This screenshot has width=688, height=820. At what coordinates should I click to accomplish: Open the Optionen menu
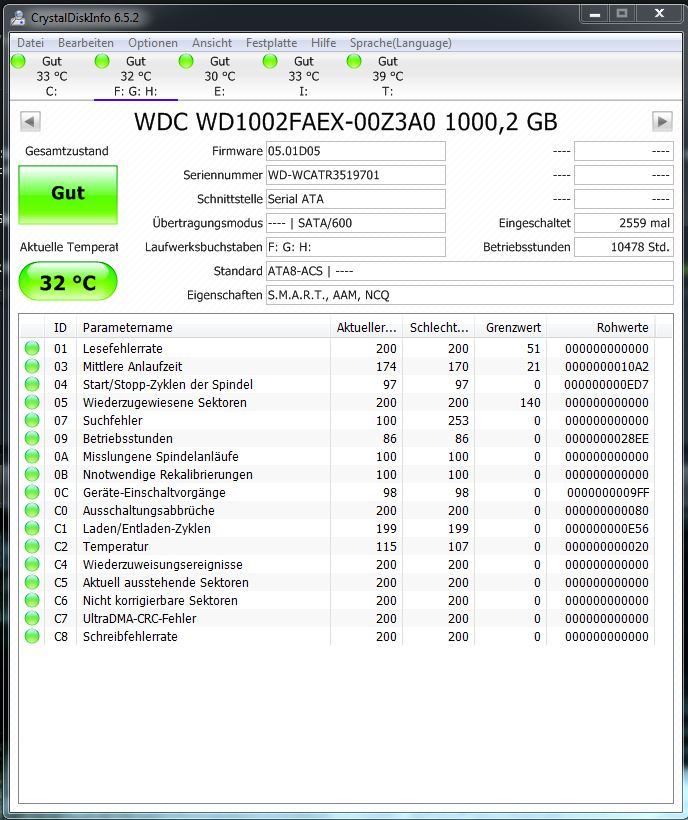[153, 43]
